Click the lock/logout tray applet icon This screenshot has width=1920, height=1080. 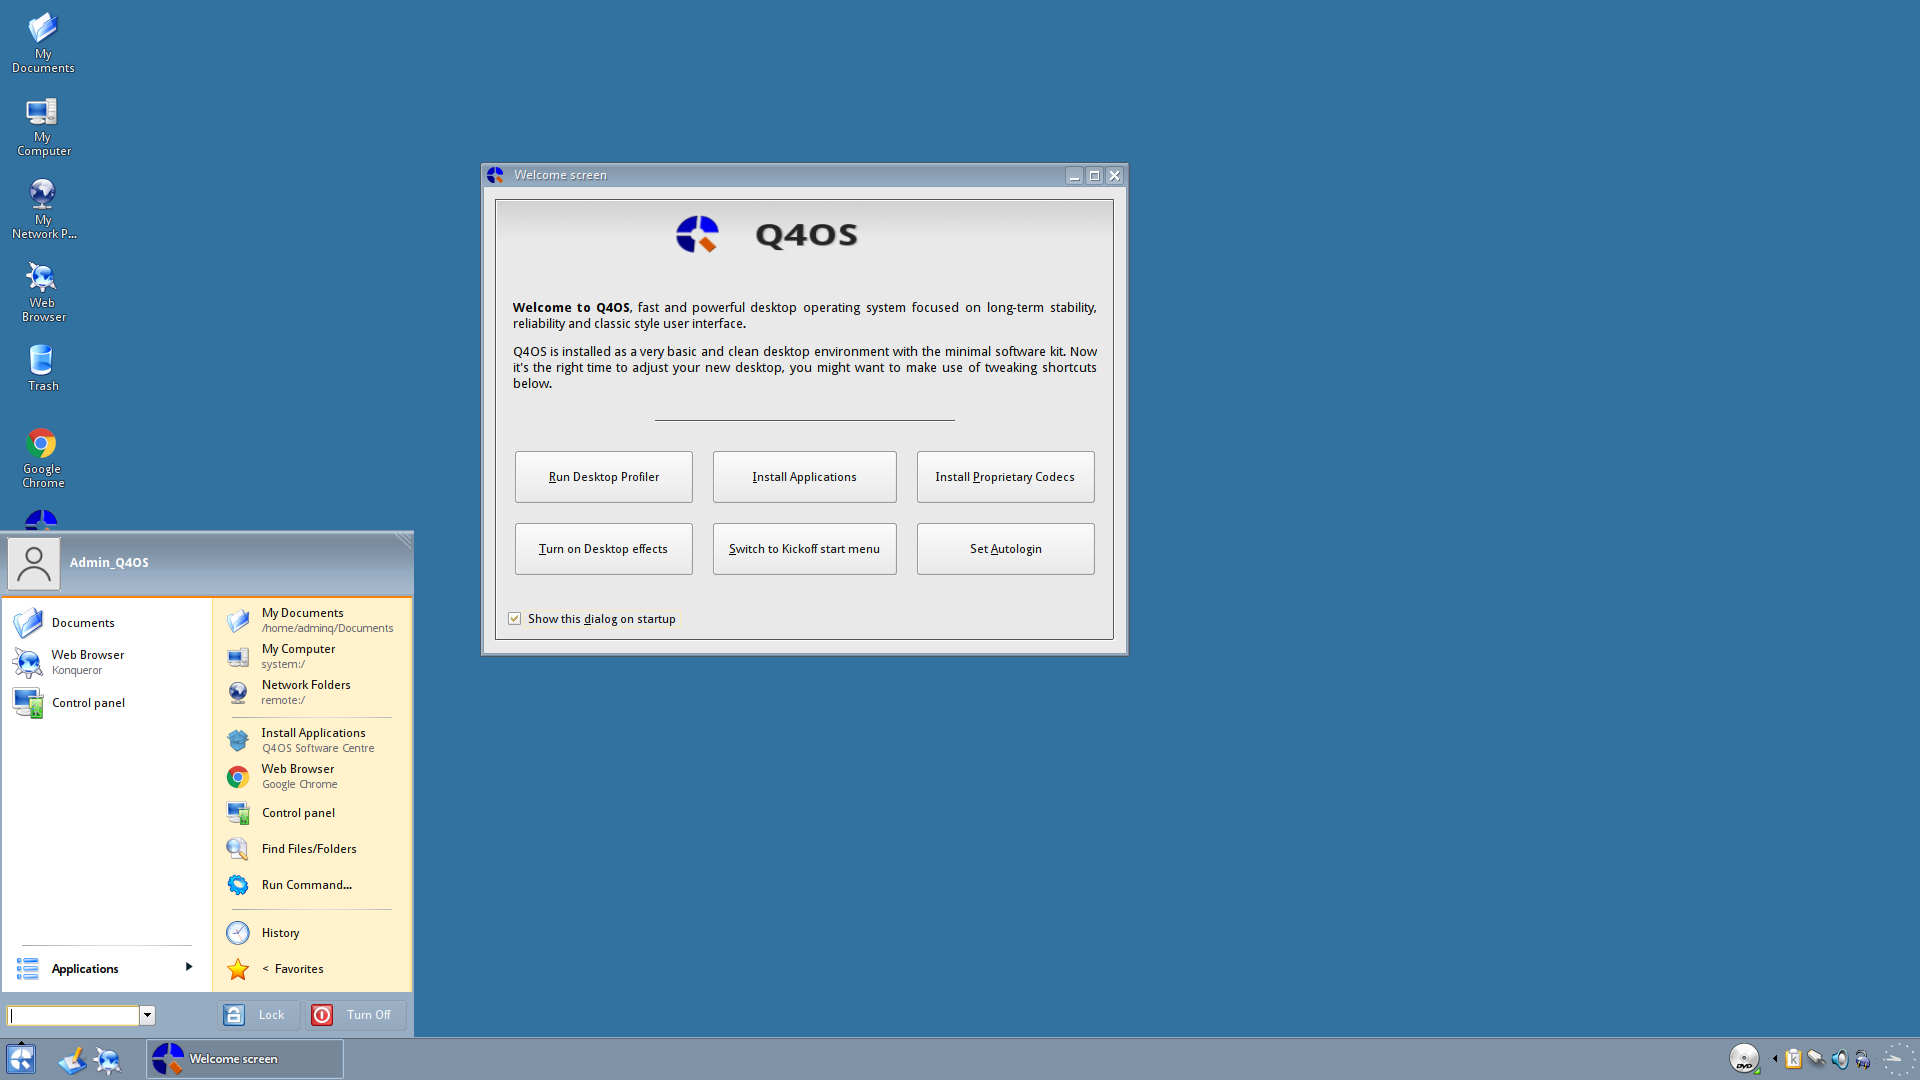[x=1862, y=1058]
